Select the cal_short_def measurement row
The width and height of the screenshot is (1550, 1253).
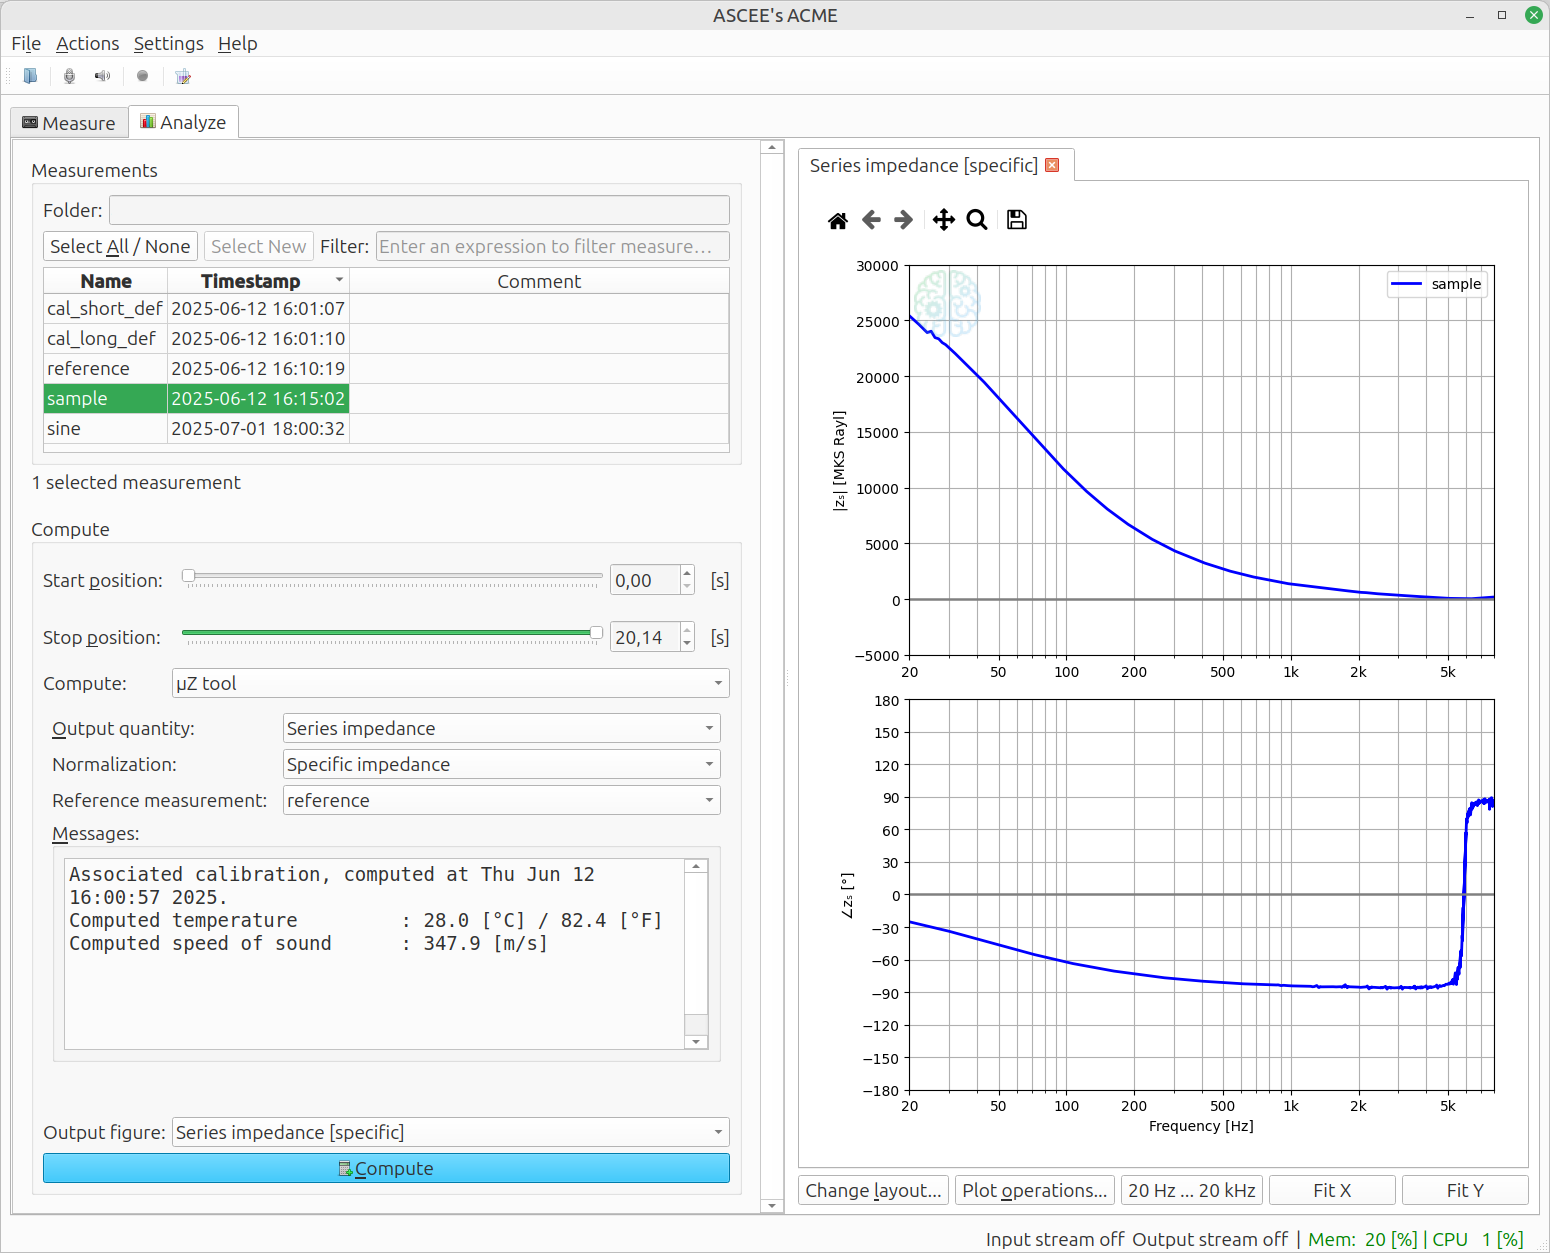click(x=386, y=308)
